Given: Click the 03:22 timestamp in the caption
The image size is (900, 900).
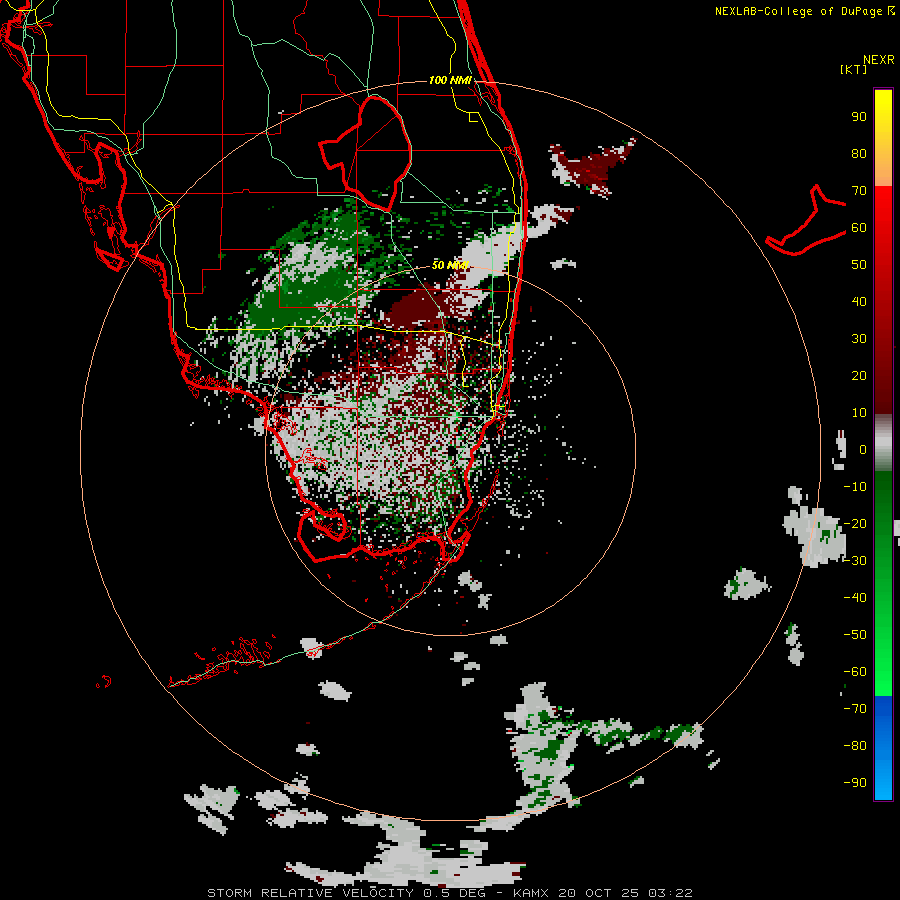Looking at the screenshot, I should click(670, 893).
